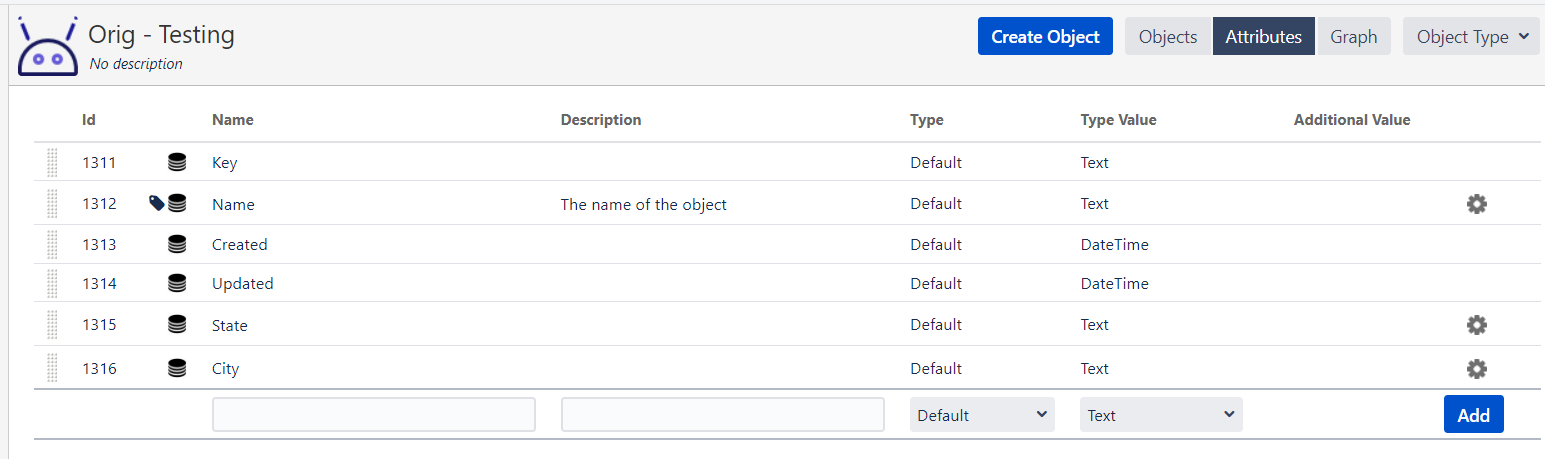
Task: Open the gear settings for the City attribute
Action: tap(1476, 369)
